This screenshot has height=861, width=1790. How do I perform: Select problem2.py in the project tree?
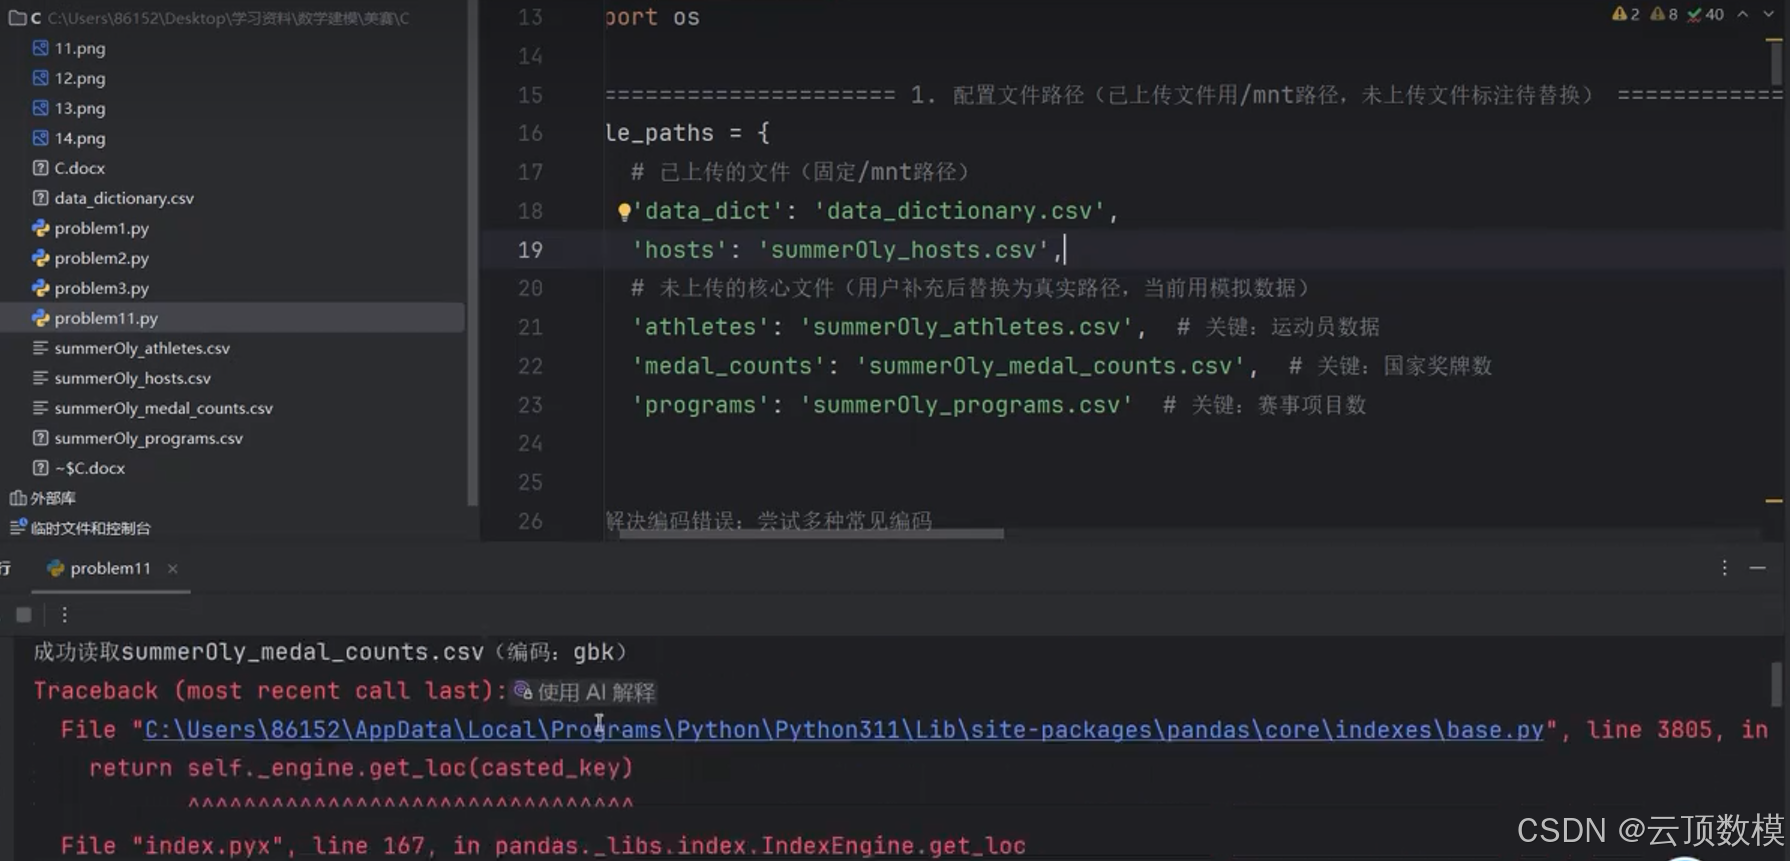(101, 258)
